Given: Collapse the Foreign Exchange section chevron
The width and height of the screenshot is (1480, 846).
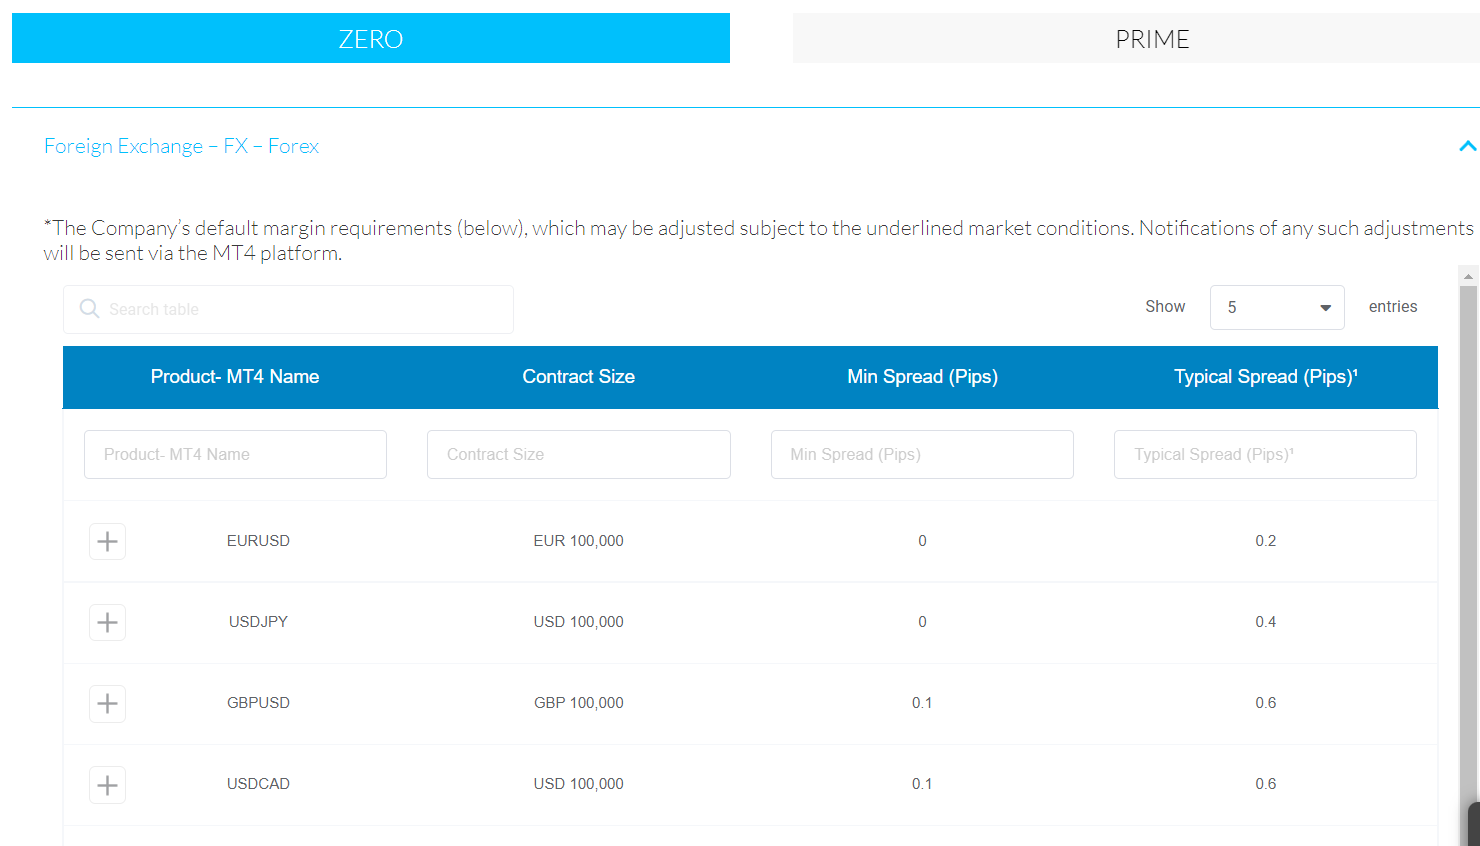Looking at the screenshot, I should click(x=1467, y=146).
